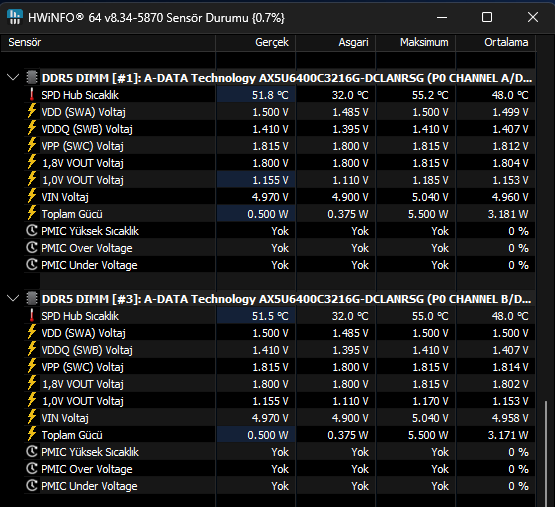Select DIMM #1 SPD Hub Sıcaklık row label
555x507 pixels.
(80, 95)
